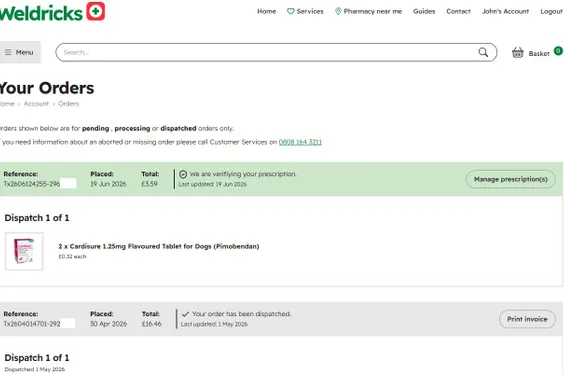
Task: Click the total £16.46
Action: [151, 324]
